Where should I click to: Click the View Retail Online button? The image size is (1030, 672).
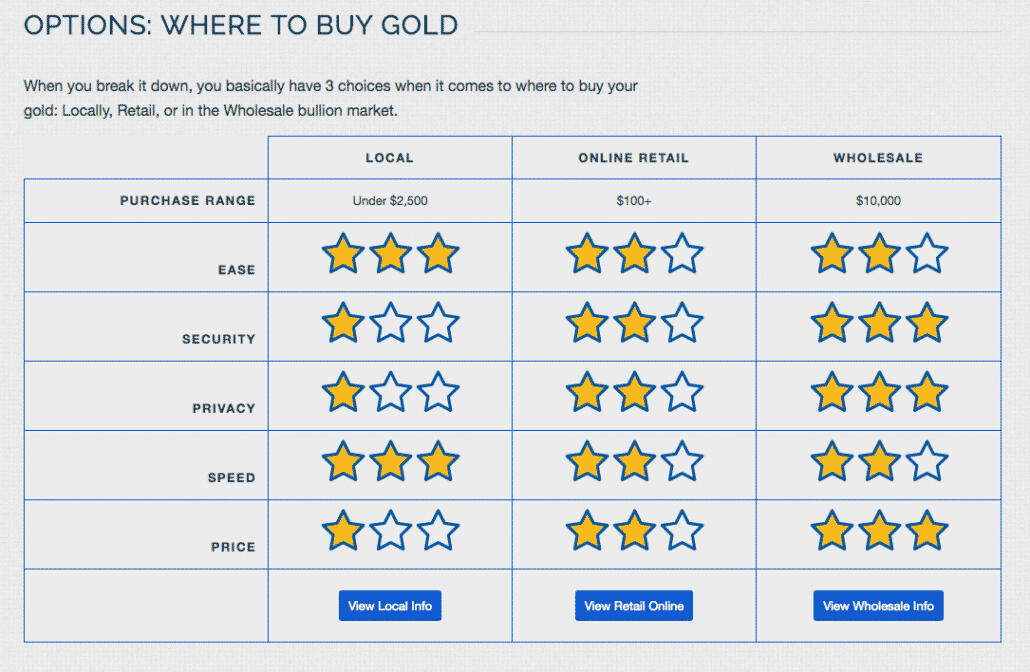634,605
